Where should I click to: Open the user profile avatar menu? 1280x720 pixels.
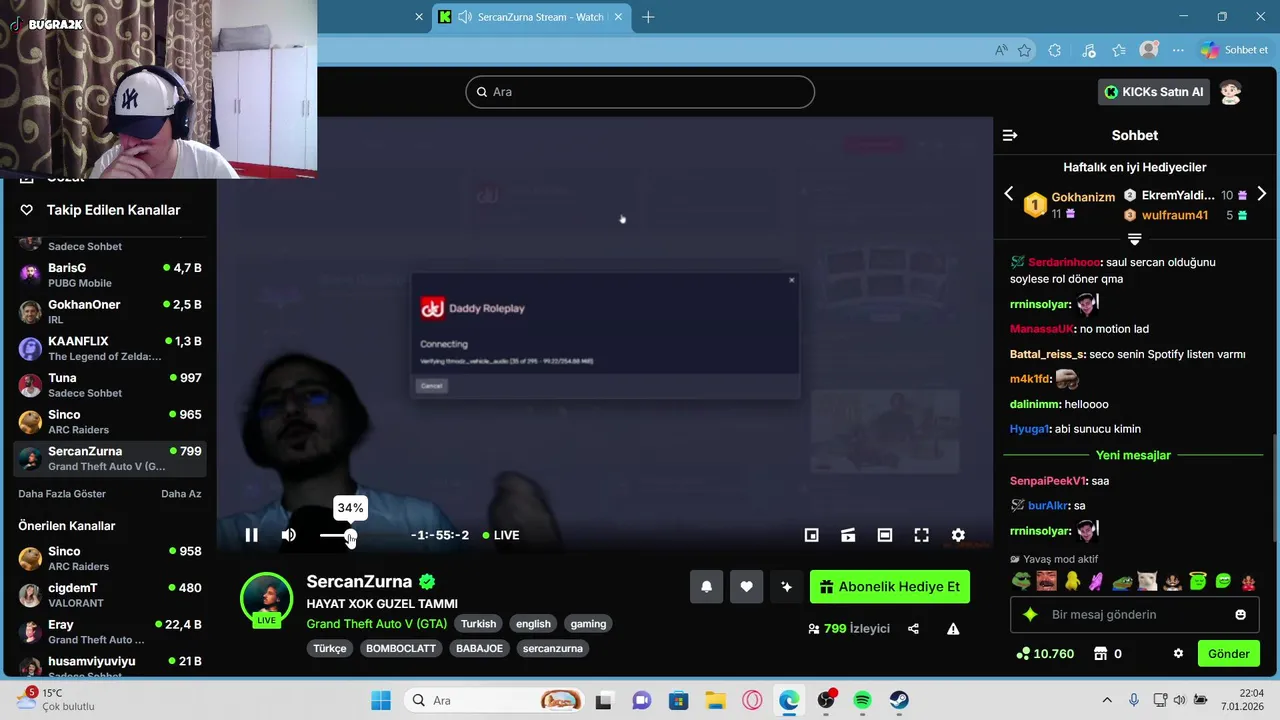click(x=1231, y=92)
